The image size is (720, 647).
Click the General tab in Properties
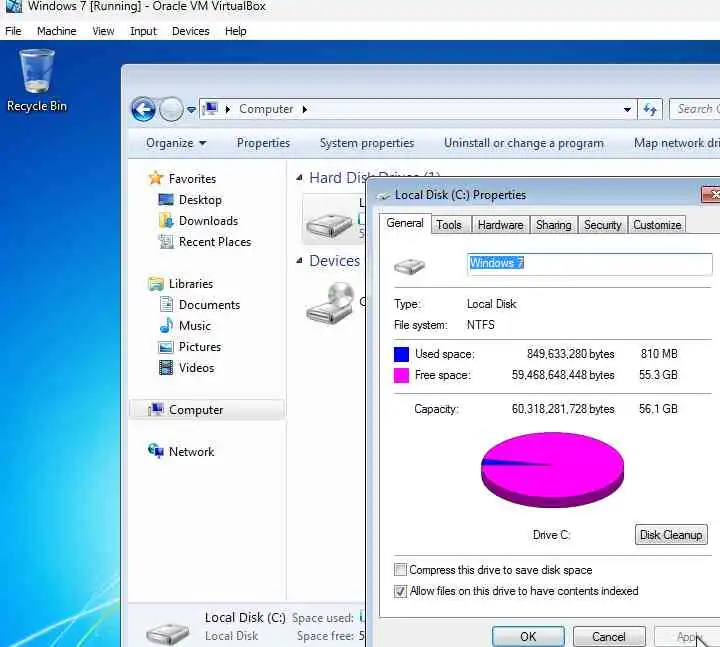tap(405, 223)
